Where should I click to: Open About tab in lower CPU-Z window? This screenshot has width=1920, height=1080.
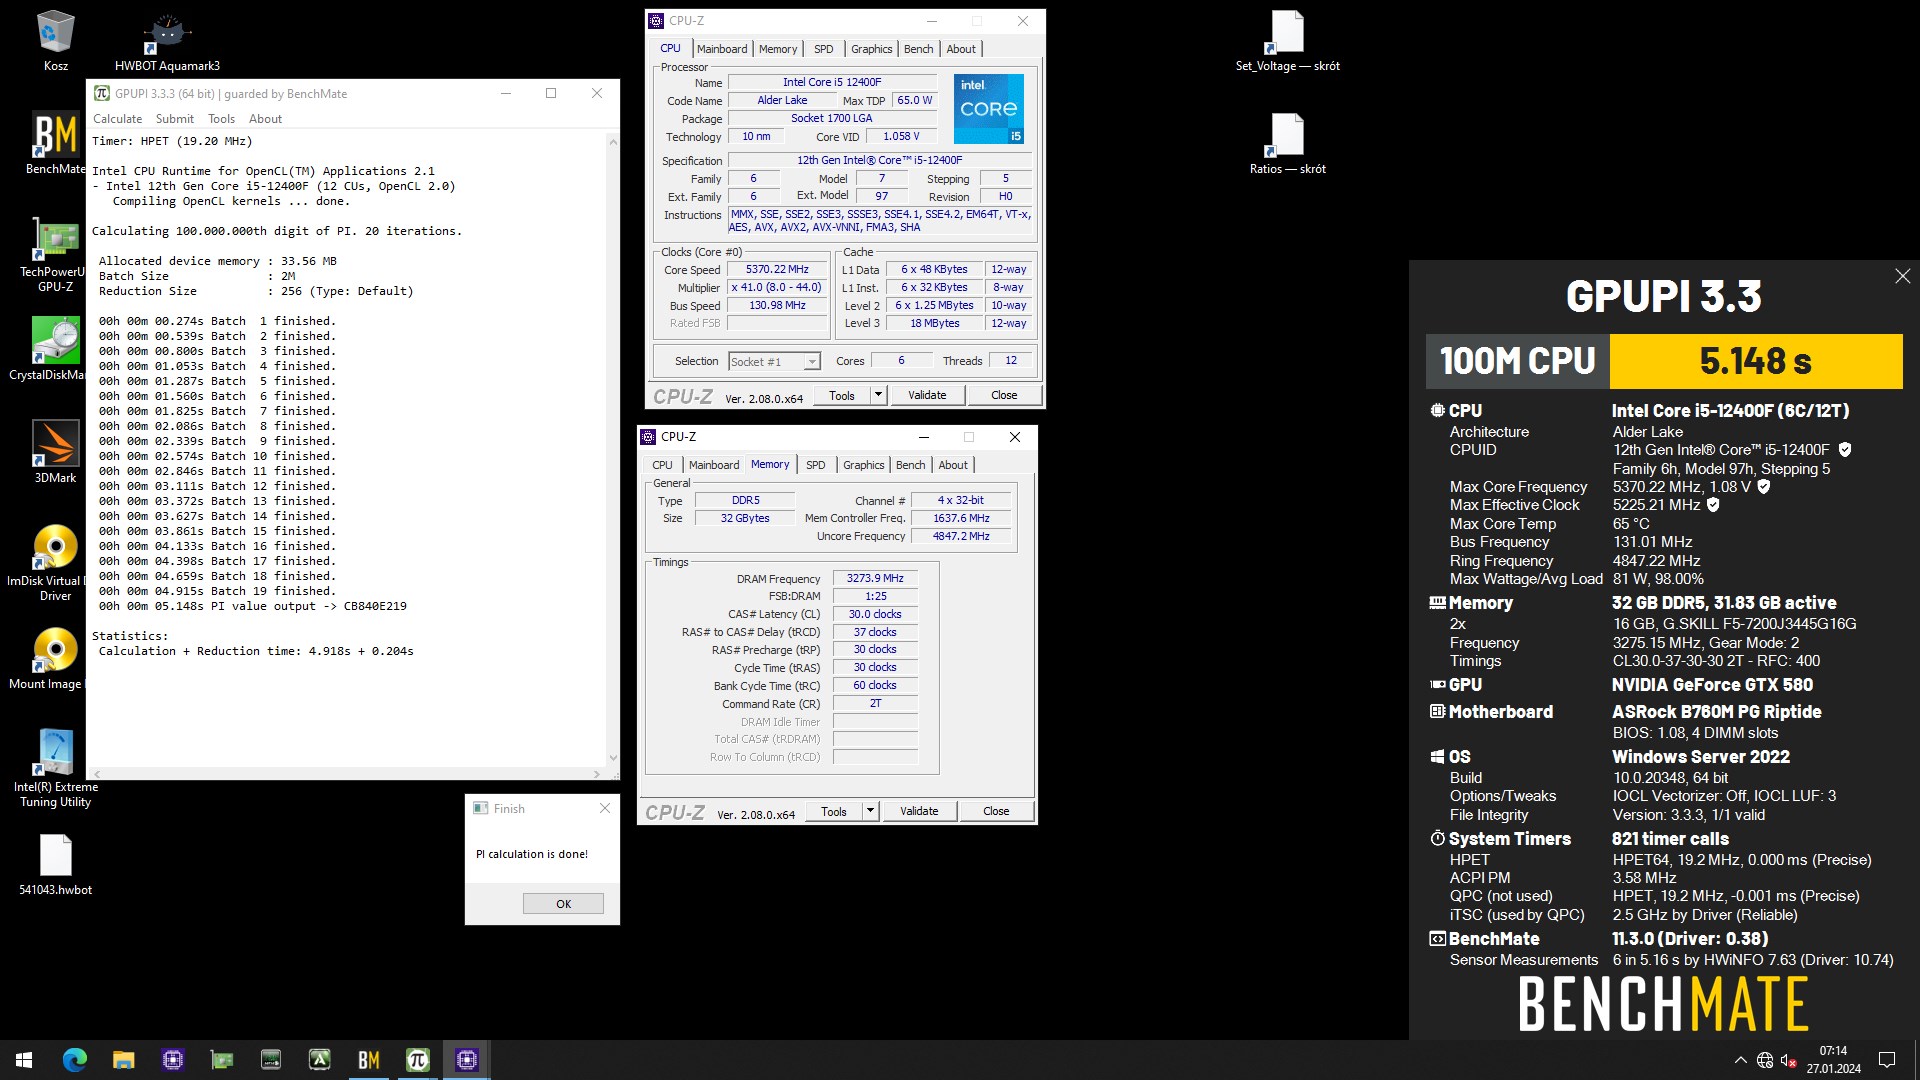coord(953,465)
